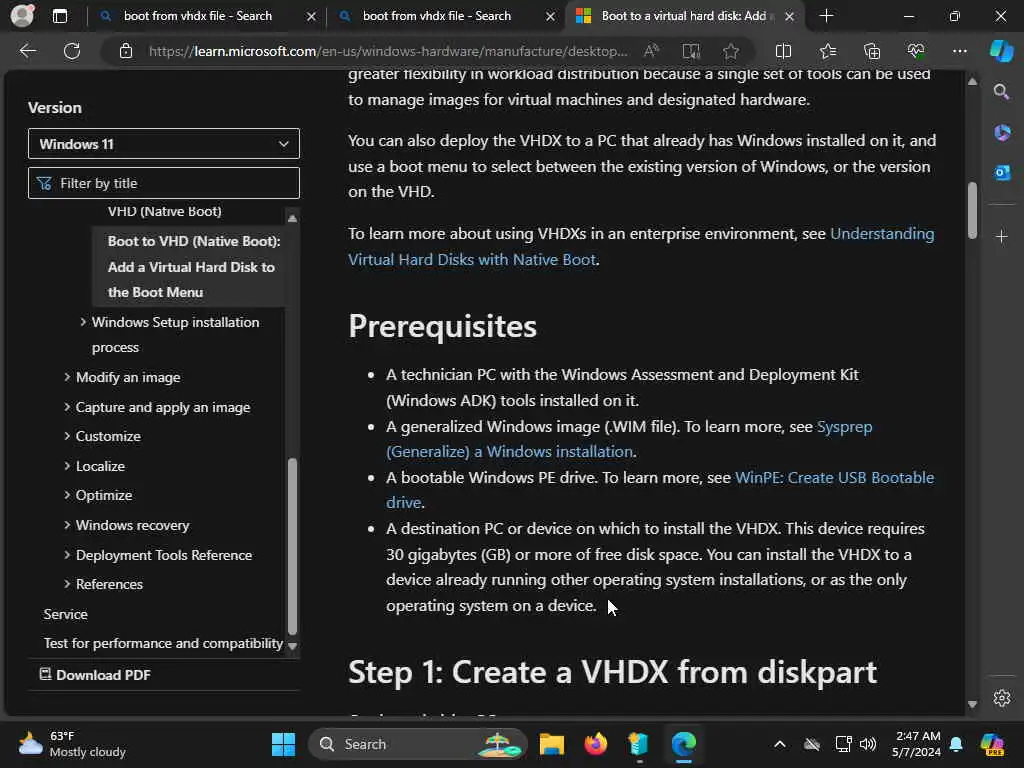Screen dimensions: 1024x768
Task: Select Boot to VHD (Native Boot) tree item
Action: [x=189, y=266]
